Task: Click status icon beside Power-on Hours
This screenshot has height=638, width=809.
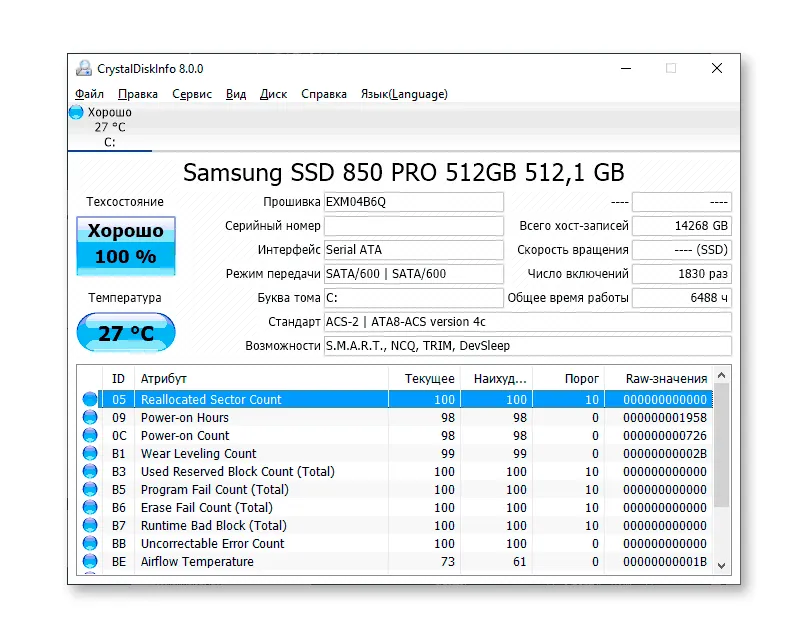Action: (90, 418)
